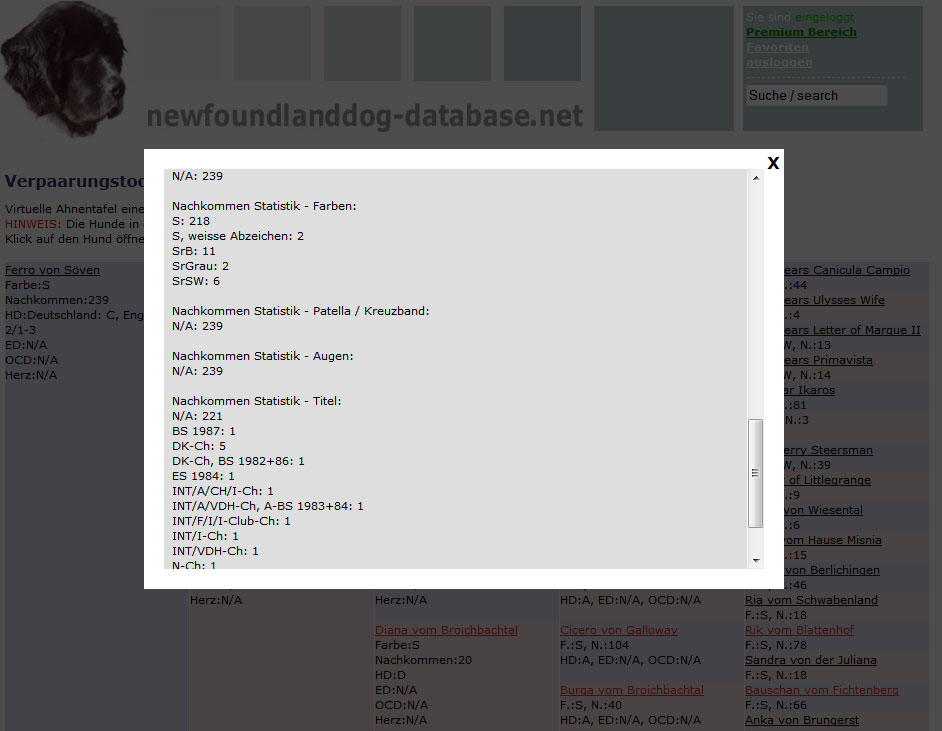This screenshot has width=942, height=731.
Task: Select the Cicero von Galloway link
Action: click(618, 630)
